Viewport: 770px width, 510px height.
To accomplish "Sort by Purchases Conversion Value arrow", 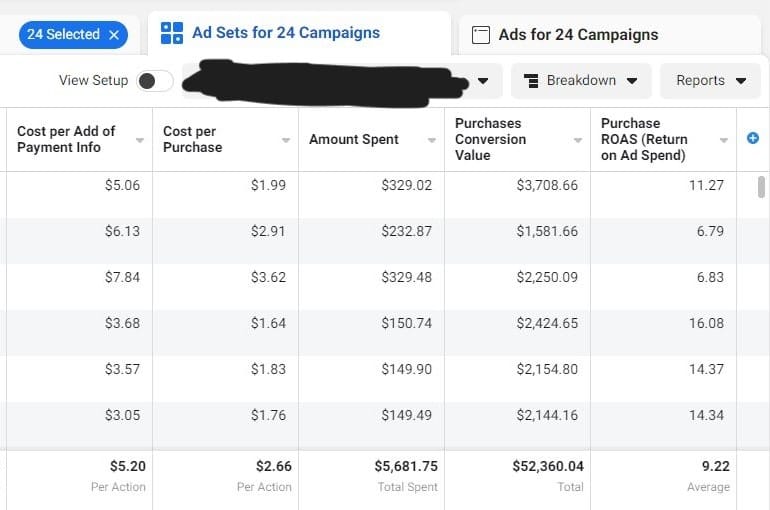I will point(577,140).
